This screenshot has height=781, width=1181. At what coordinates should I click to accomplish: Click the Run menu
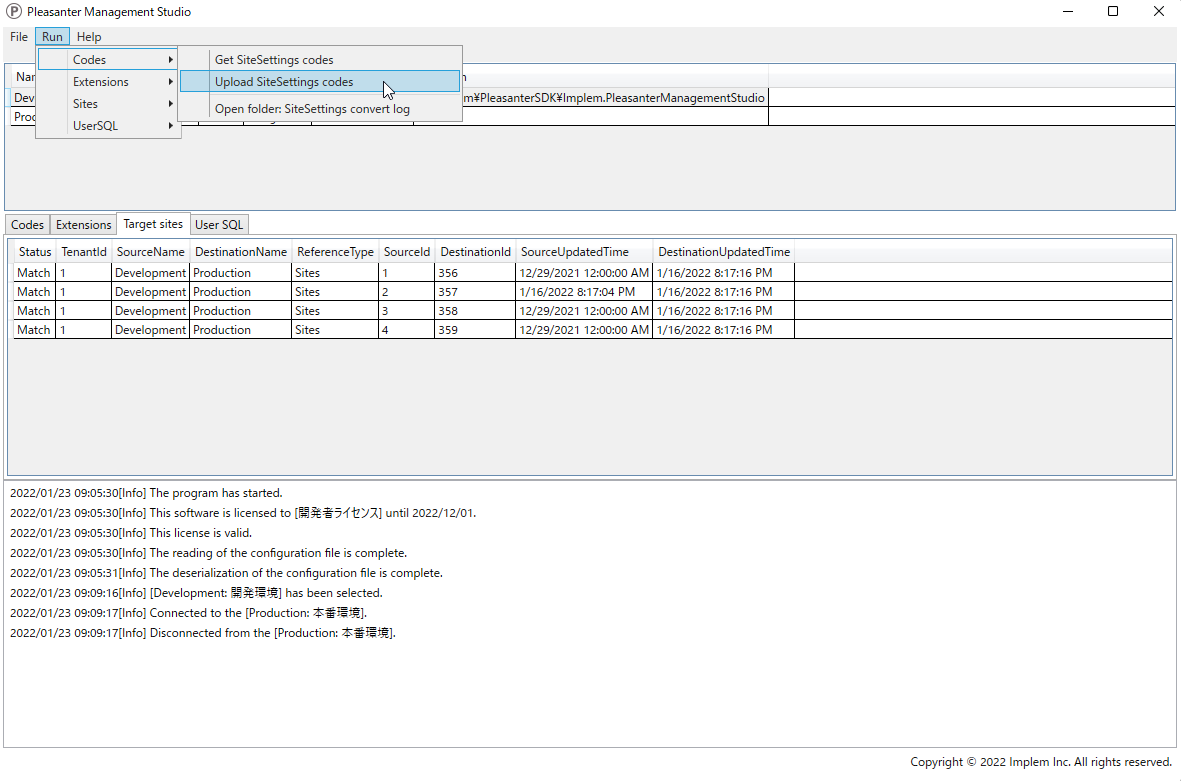coord(52,37)
